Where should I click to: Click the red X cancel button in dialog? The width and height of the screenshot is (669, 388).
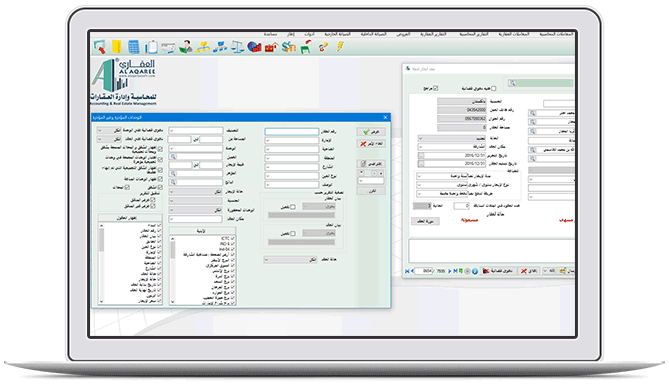(371, 144)
